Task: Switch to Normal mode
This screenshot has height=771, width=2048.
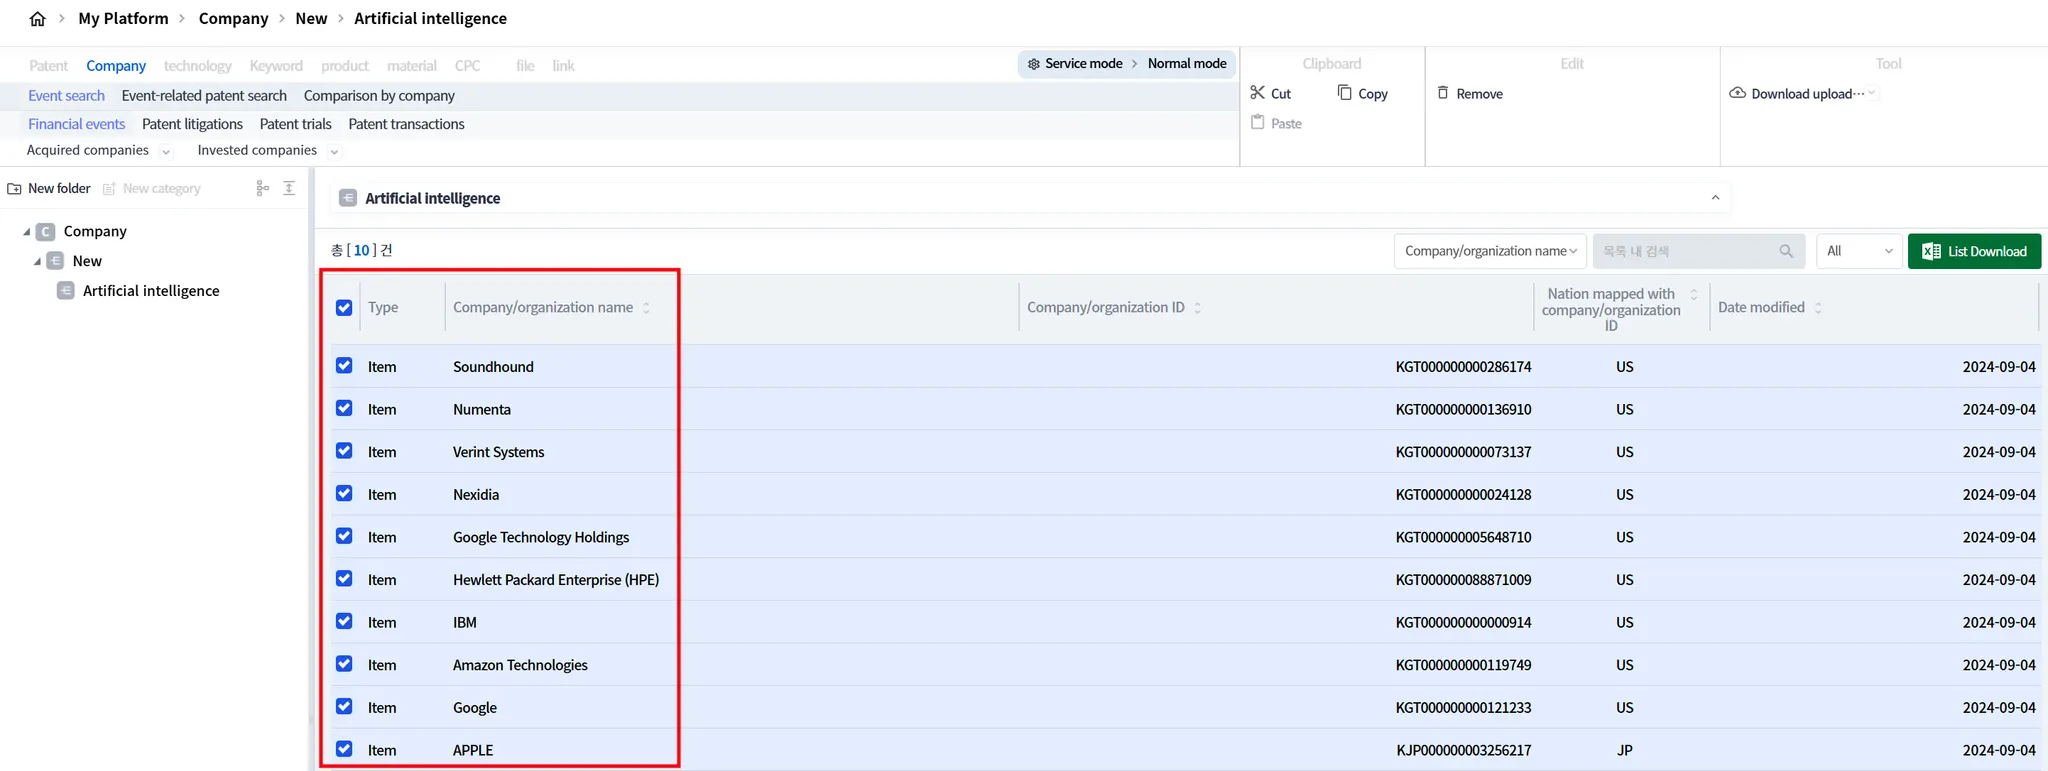Action: tap(1187, 64)
